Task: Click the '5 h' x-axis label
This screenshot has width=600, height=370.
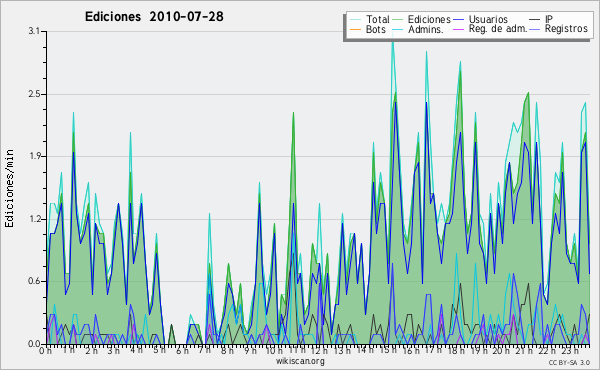Action: pyautogui.click(x=159, y=350)
